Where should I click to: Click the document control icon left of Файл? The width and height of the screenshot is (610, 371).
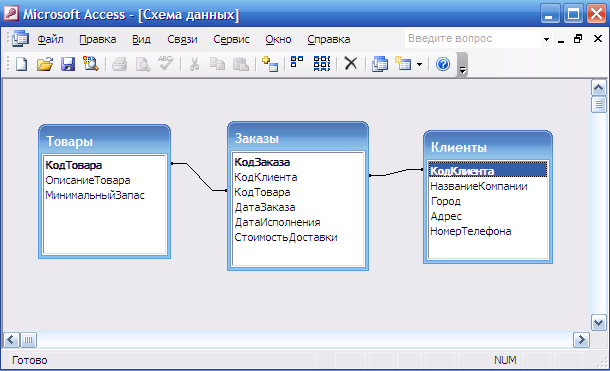(x=20, y=38)
